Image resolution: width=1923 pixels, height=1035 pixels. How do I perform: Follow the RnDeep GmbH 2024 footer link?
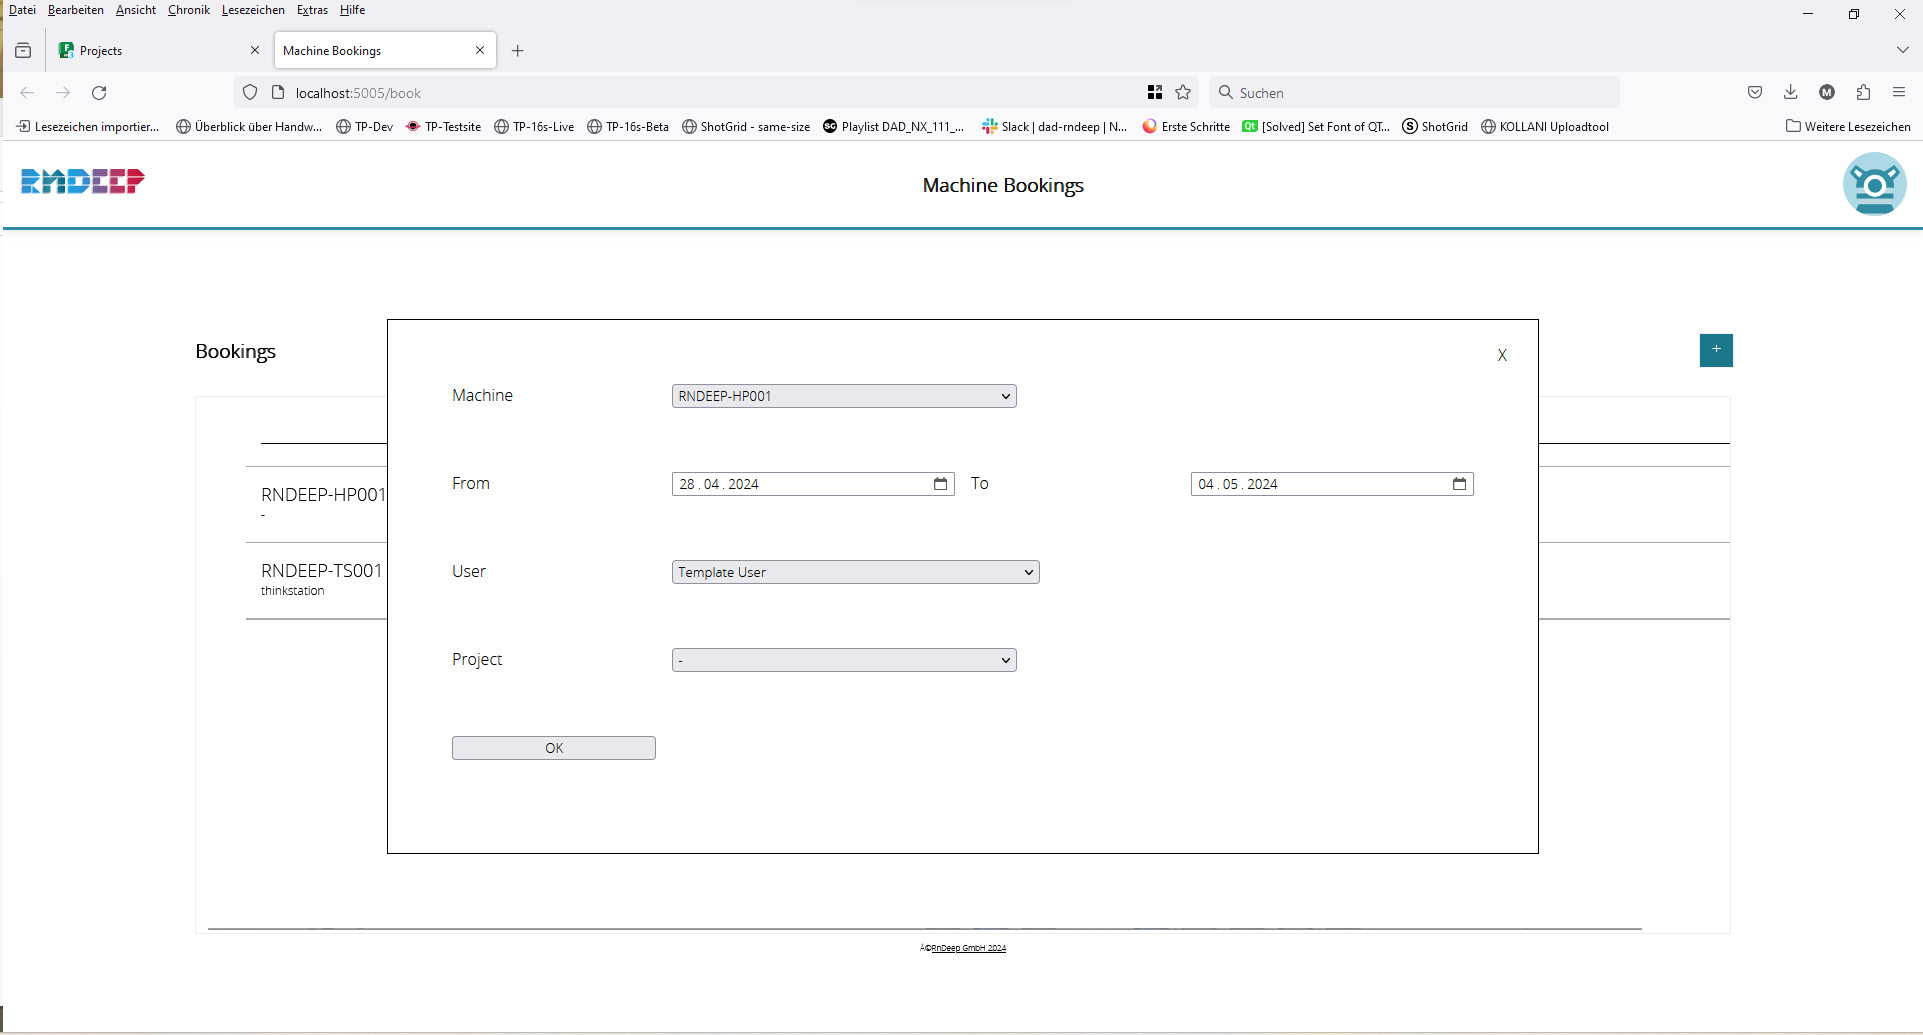(x=967, y=948)
